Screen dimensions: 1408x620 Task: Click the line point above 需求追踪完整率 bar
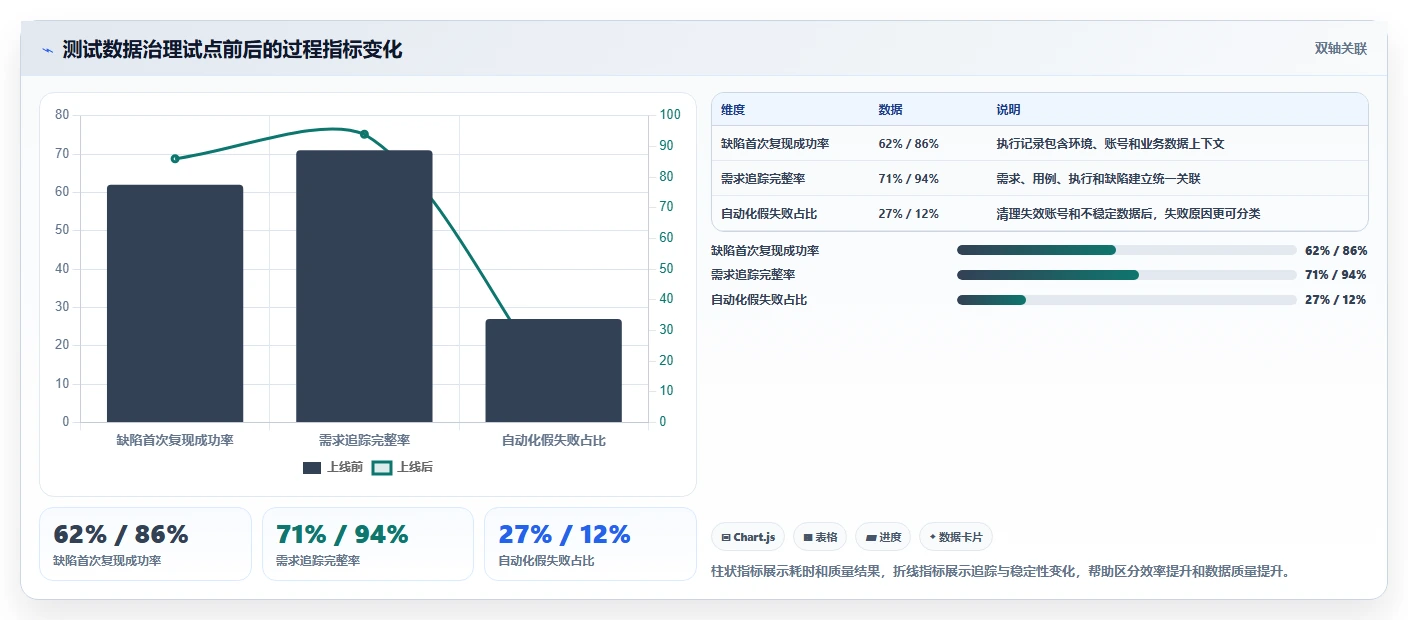[364, 134]
